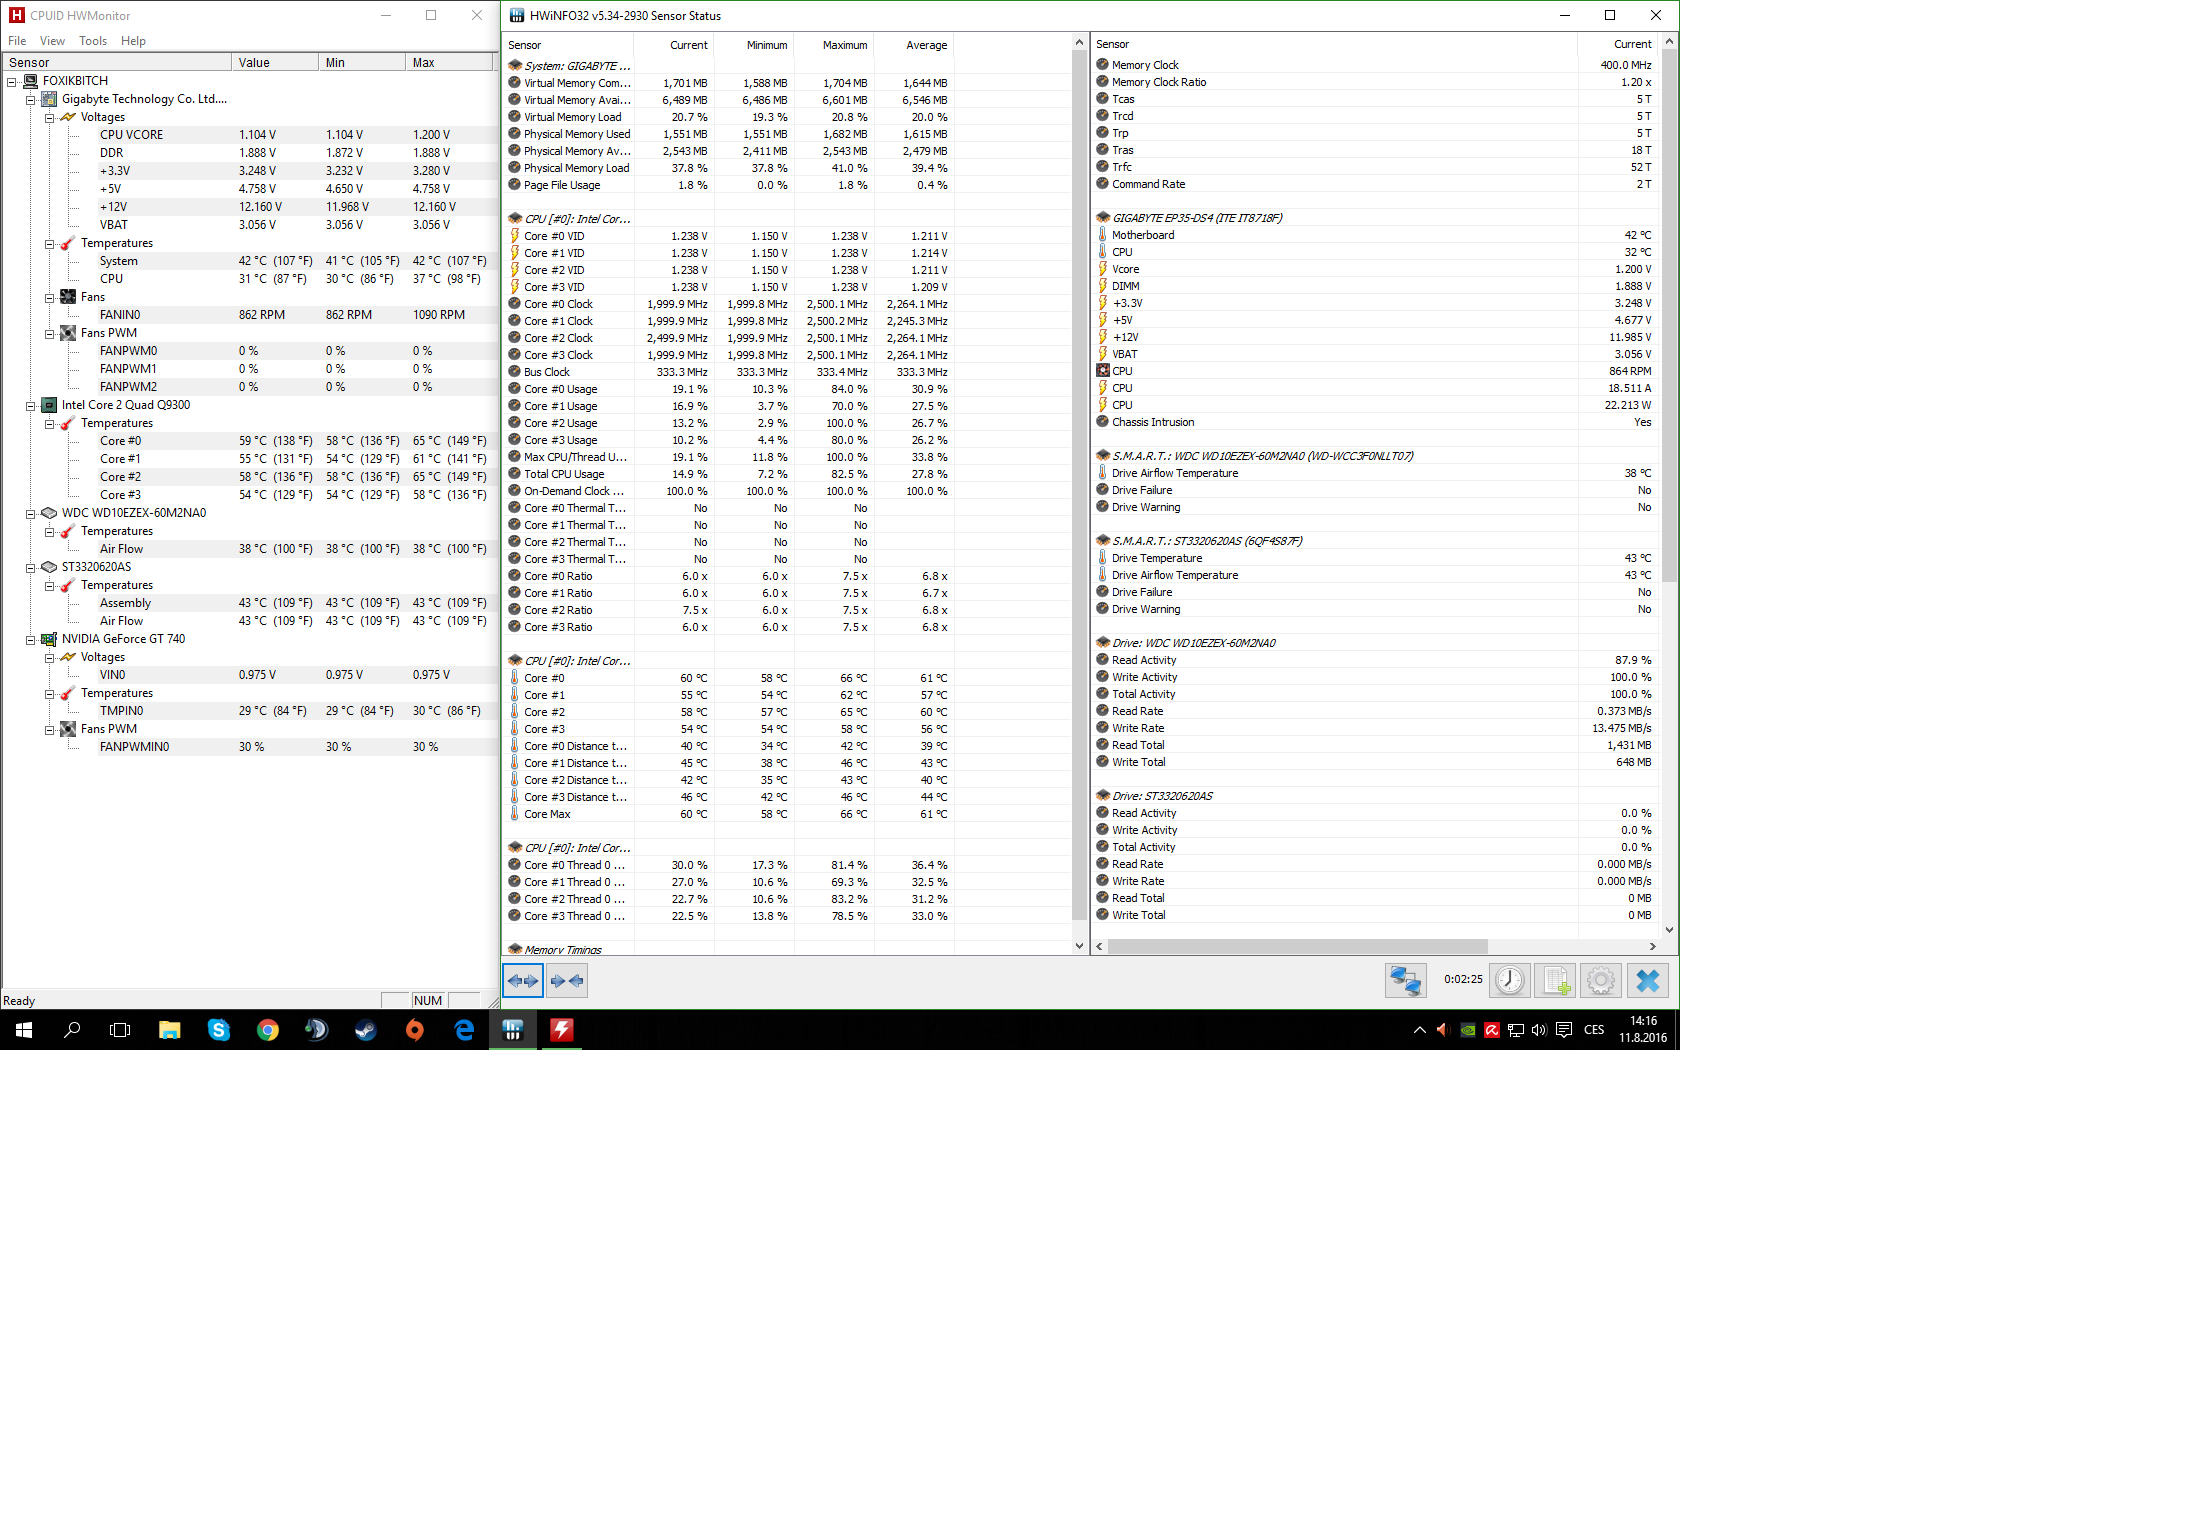This screenshot has width=2193, height=1535.
Task: Collapse the NVIDIA GeForce GT 740 node
Action: click(30, 640)
